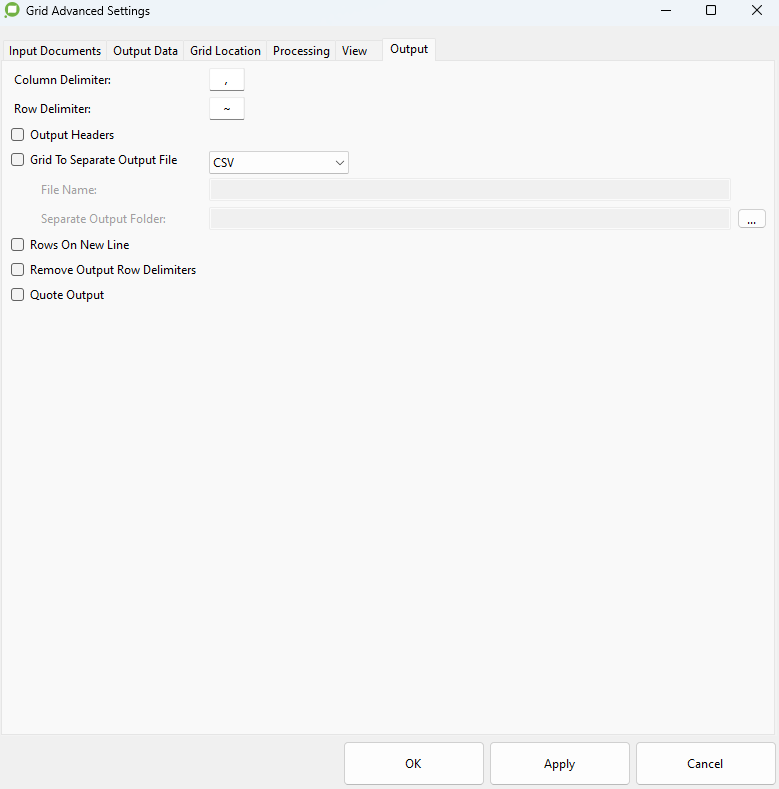Enable Remove Output Row Delimiters

pyautogui.click(x=18, y=270)
